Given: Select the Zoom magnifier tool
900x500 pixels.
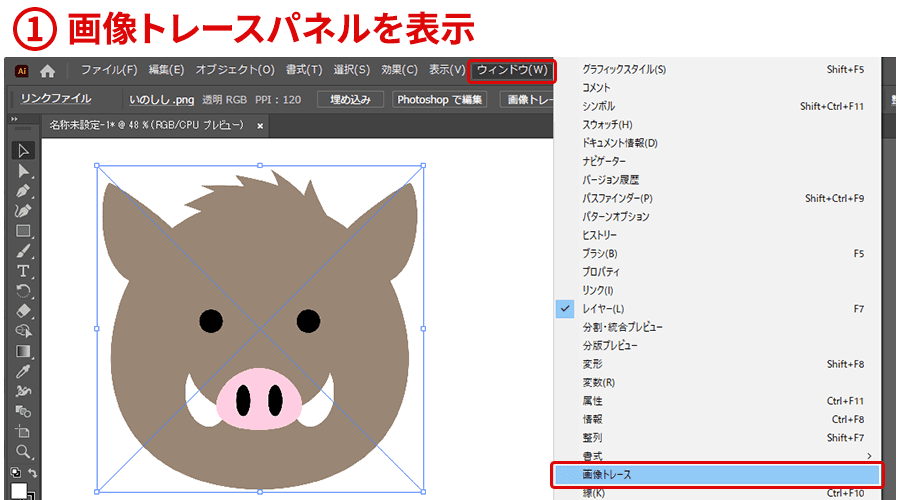Looking at the screenshot, I should click(23, 451).
